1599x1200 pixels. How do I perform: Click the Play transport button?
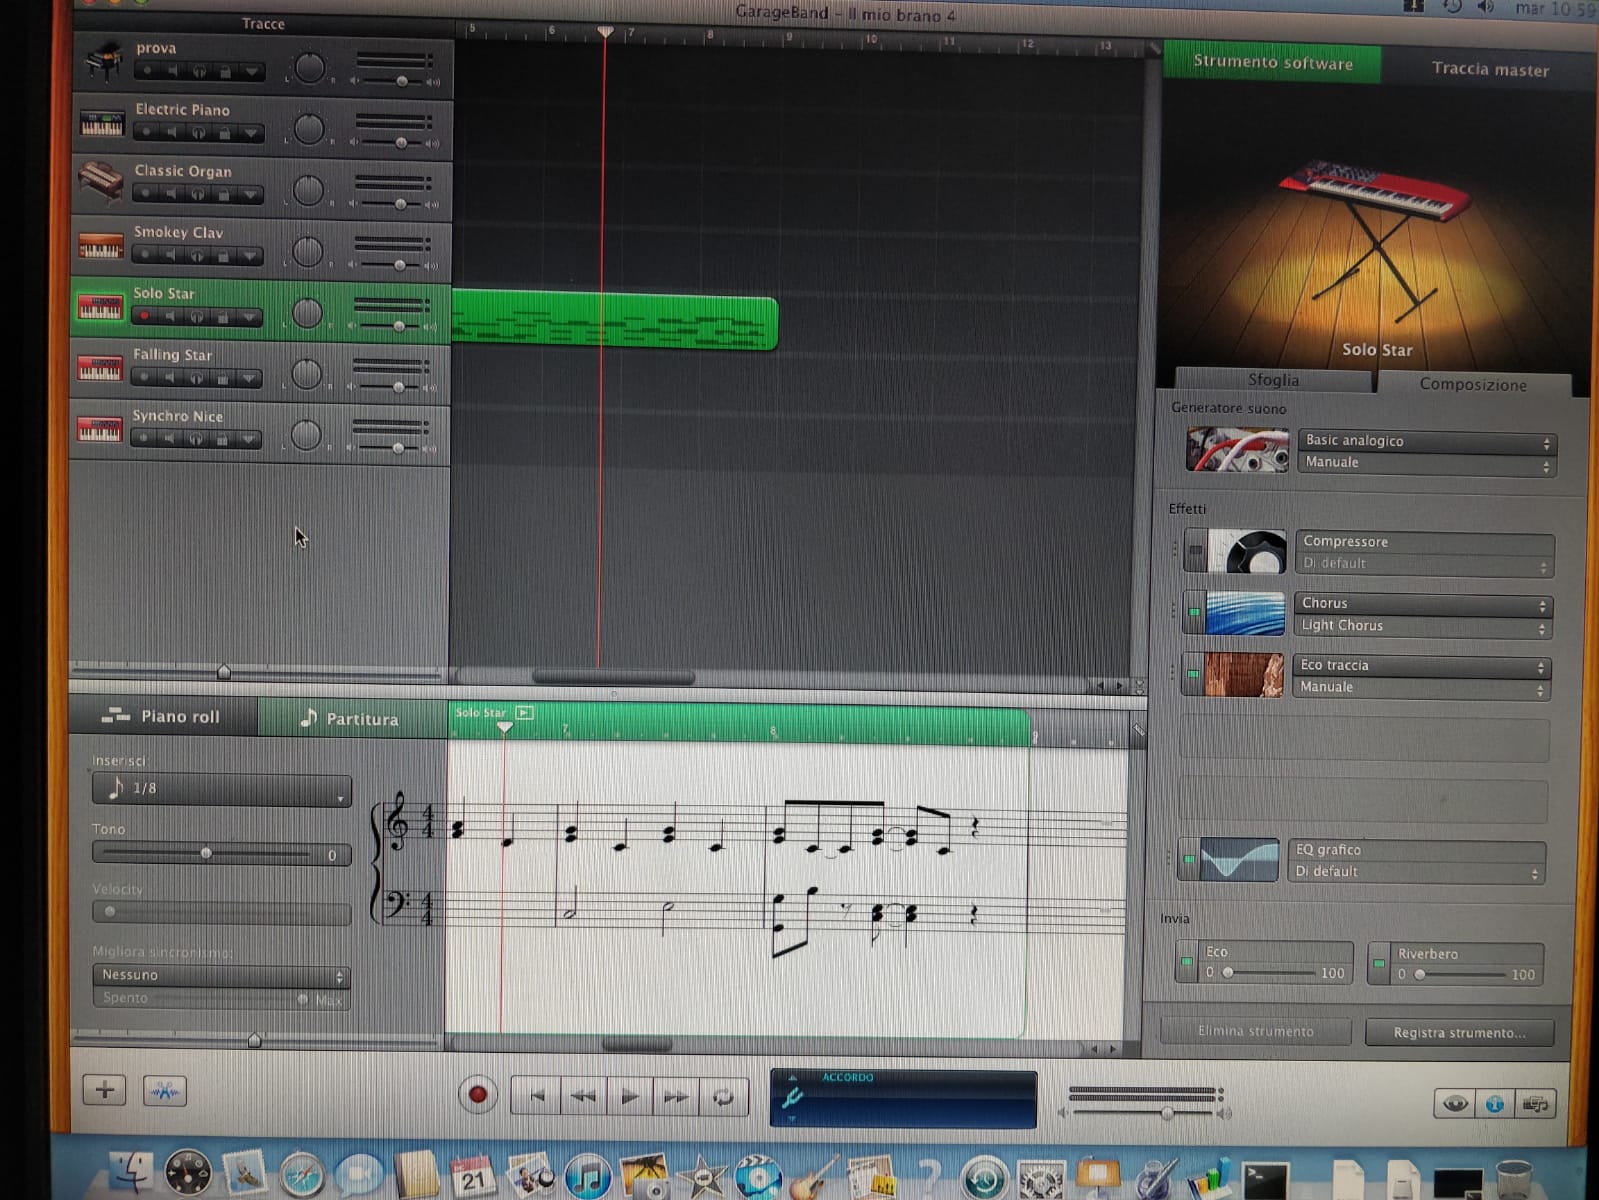[x=630, y=1097]
